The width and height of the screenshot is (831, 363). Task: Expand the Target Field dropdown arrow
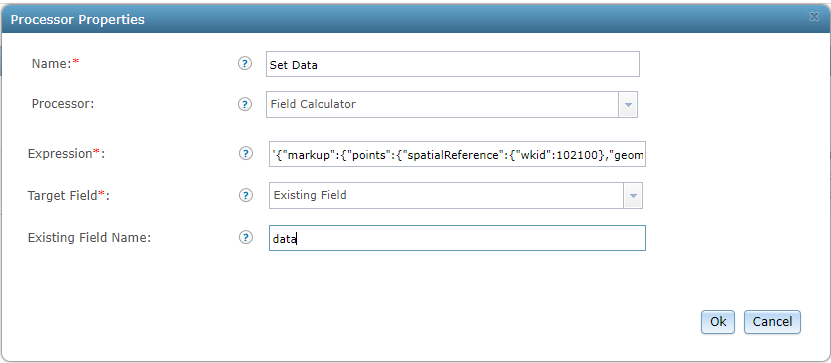[x=633, y=196]
